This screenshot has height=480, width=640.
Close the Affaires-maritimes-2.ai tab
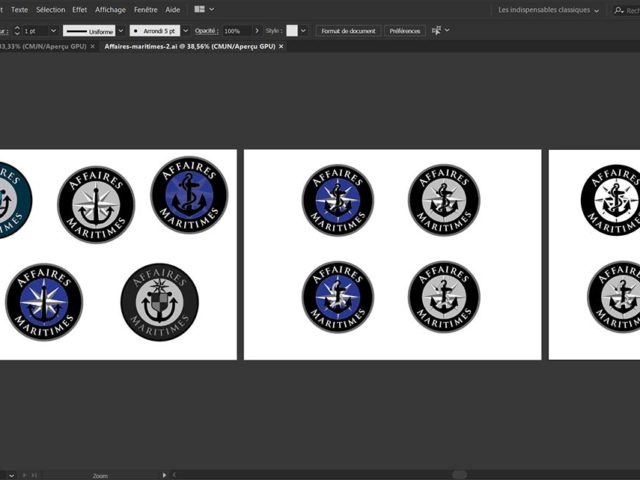(281, 47)
